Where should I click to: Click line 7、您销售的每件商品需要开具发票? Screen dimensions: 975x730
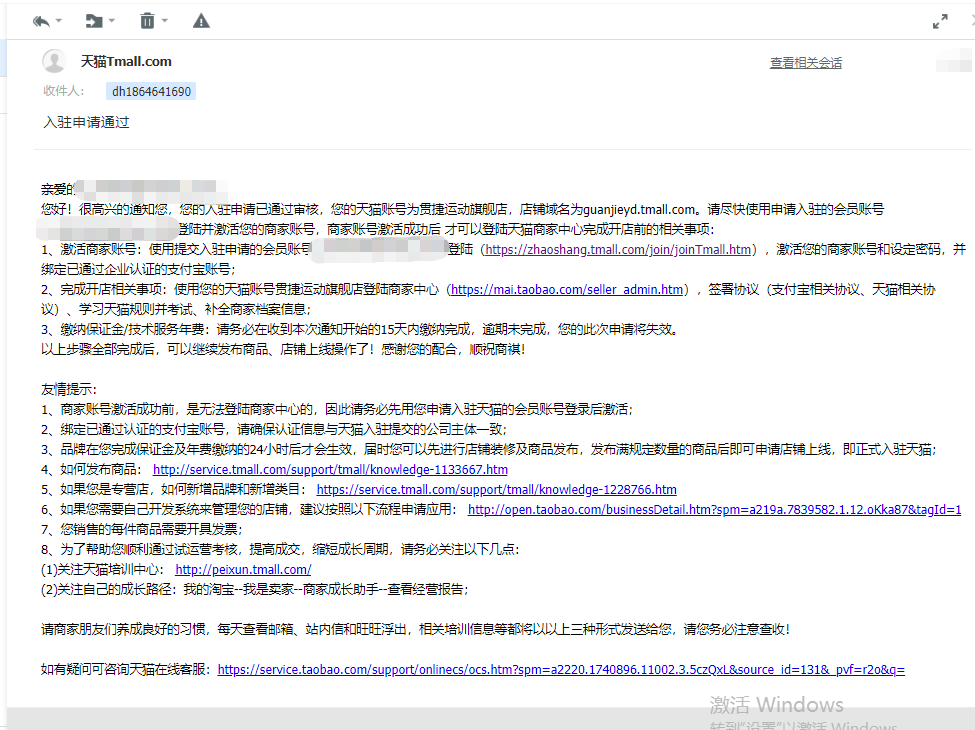click(x=142, y=529)
